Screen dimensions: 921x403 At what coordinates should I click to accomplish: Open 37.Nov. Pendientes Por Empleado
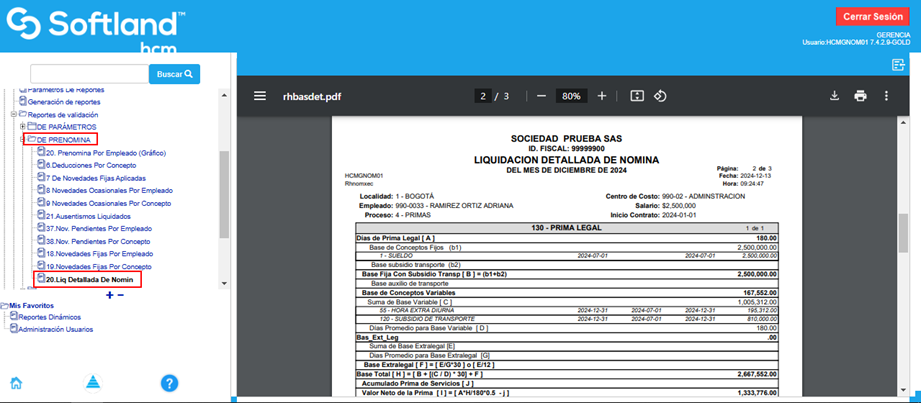coord(99,229)
